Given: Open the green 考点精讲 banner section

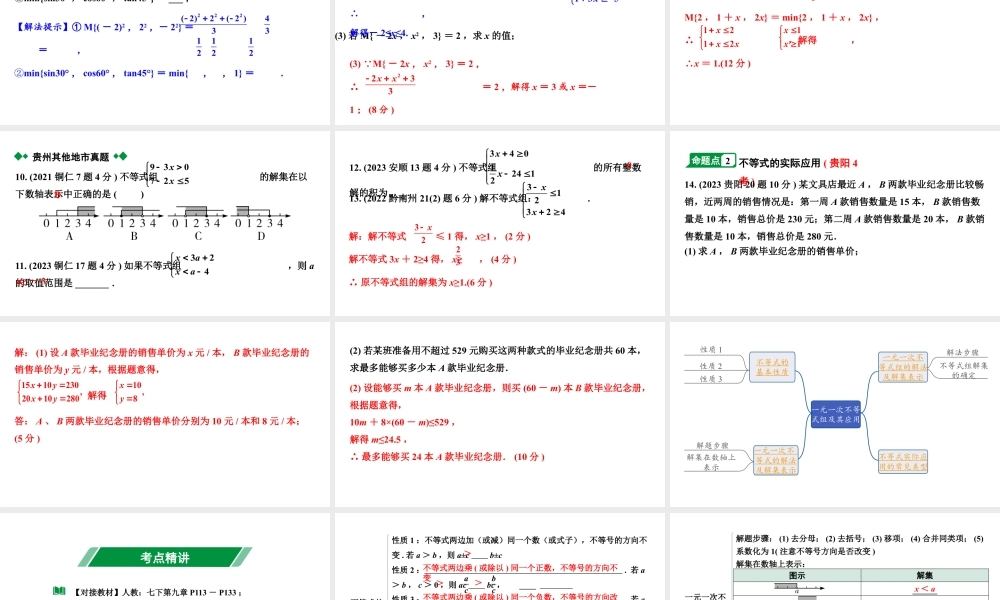Looking at the screenshot, I should point(165,557).
